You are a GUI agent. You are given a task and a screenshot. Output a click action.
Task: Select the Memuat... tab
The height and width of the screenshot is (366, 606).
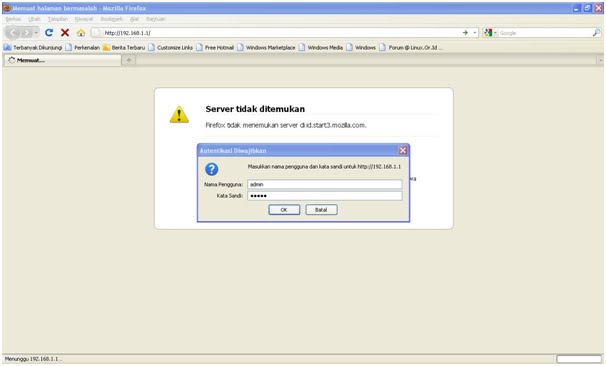63,60
